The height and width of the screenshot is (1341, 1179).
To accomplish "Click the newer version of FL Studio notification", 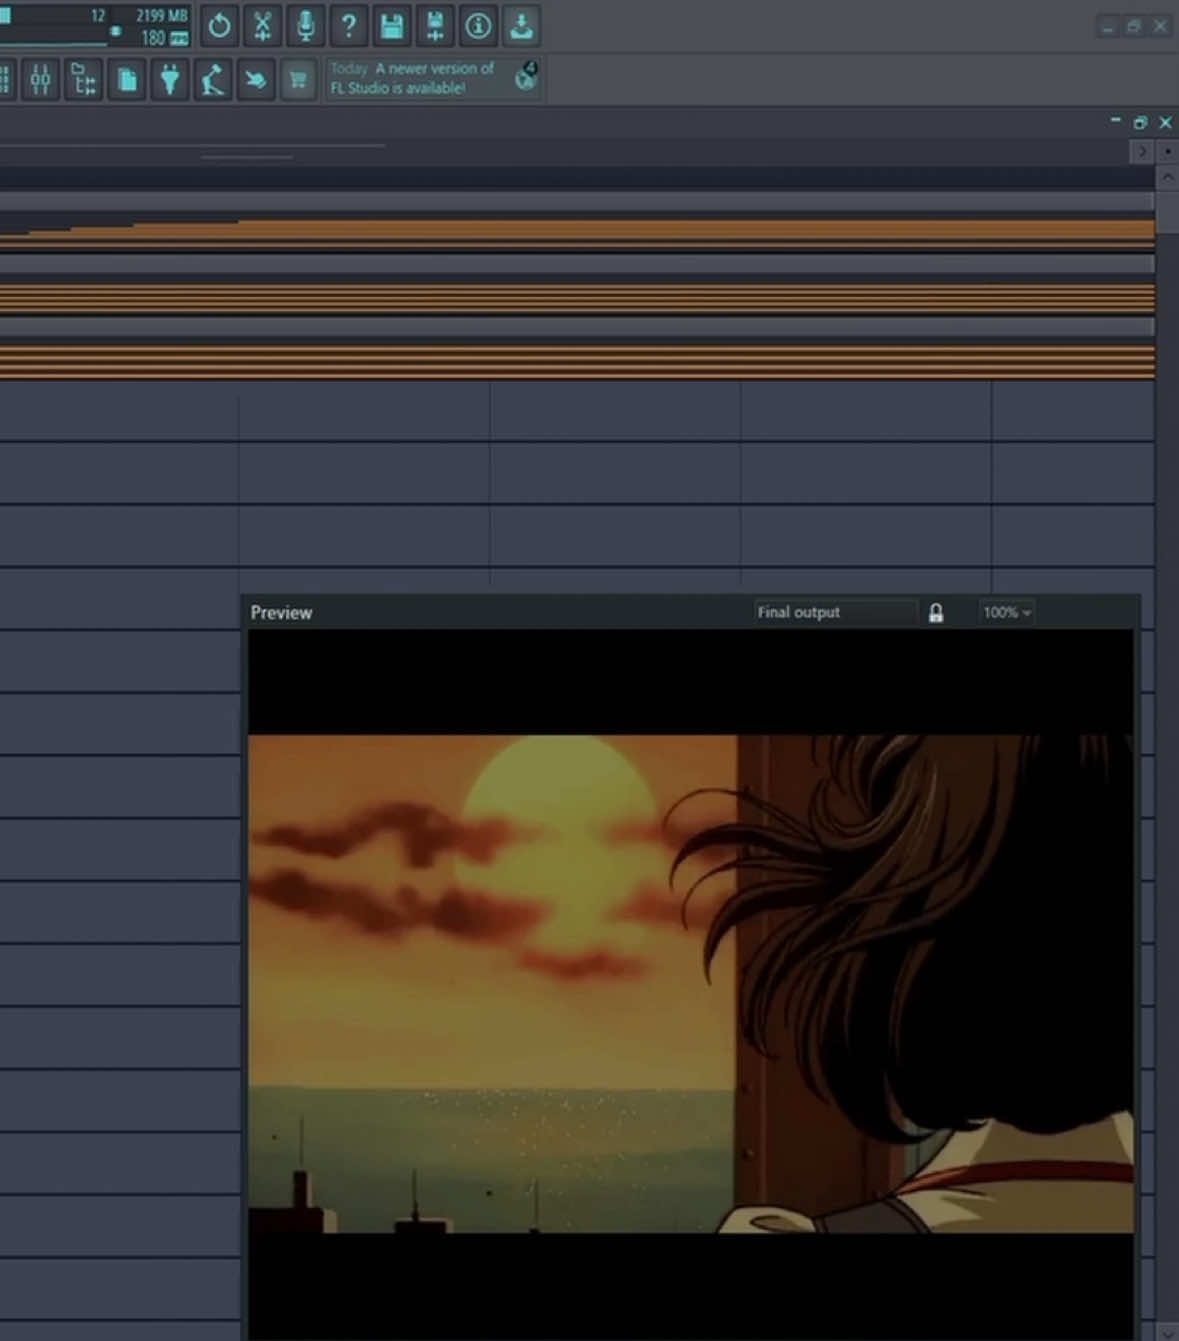I will point(412,78).
